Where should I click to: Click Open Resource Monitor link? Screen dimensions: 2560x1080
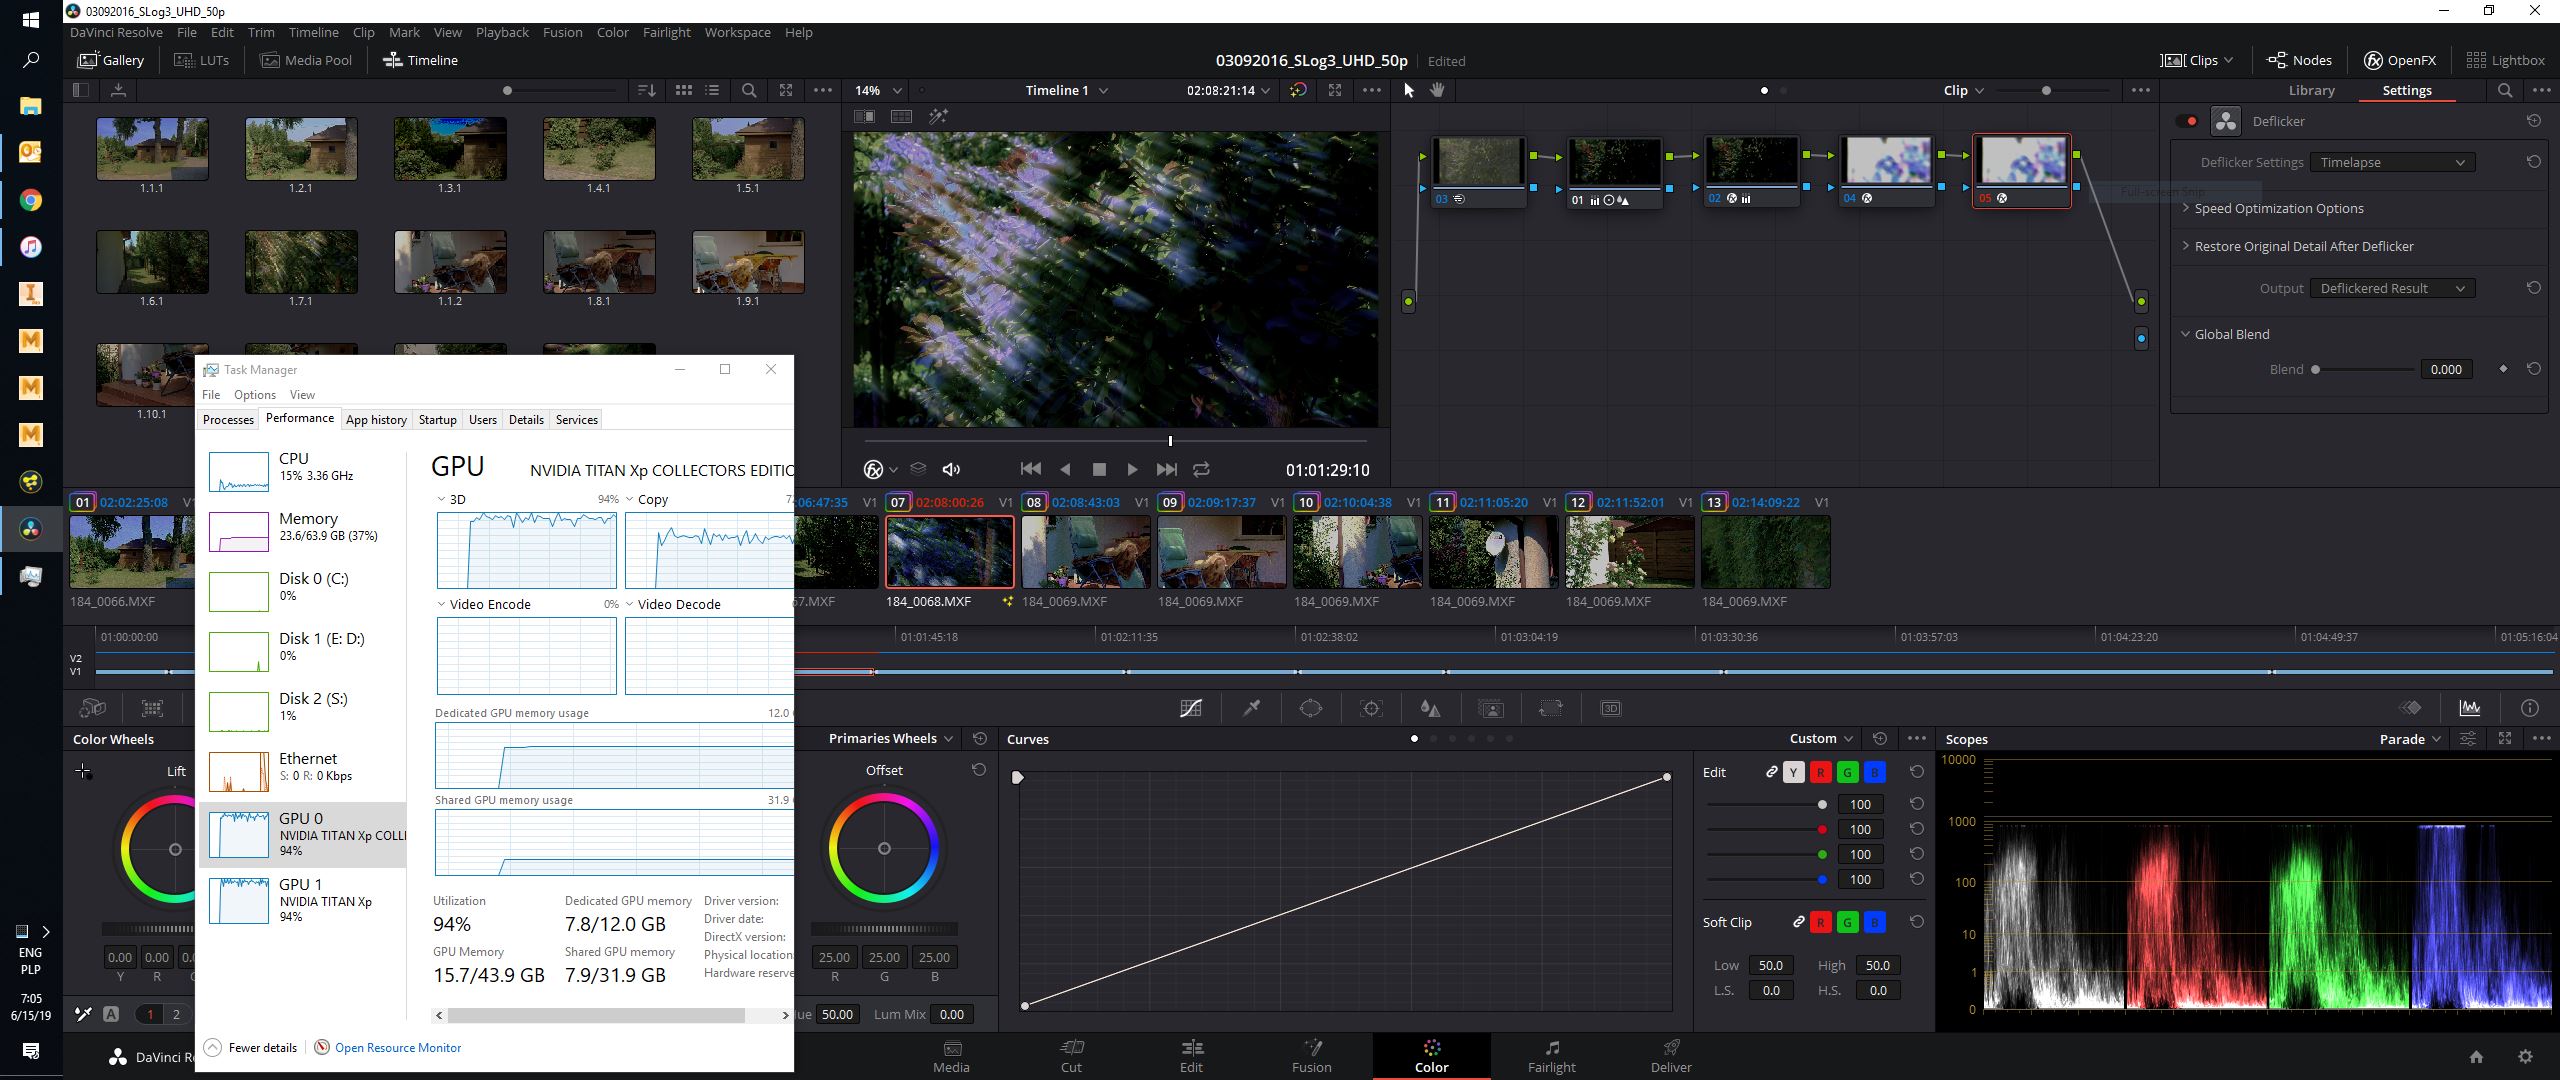click(398, 1047)
